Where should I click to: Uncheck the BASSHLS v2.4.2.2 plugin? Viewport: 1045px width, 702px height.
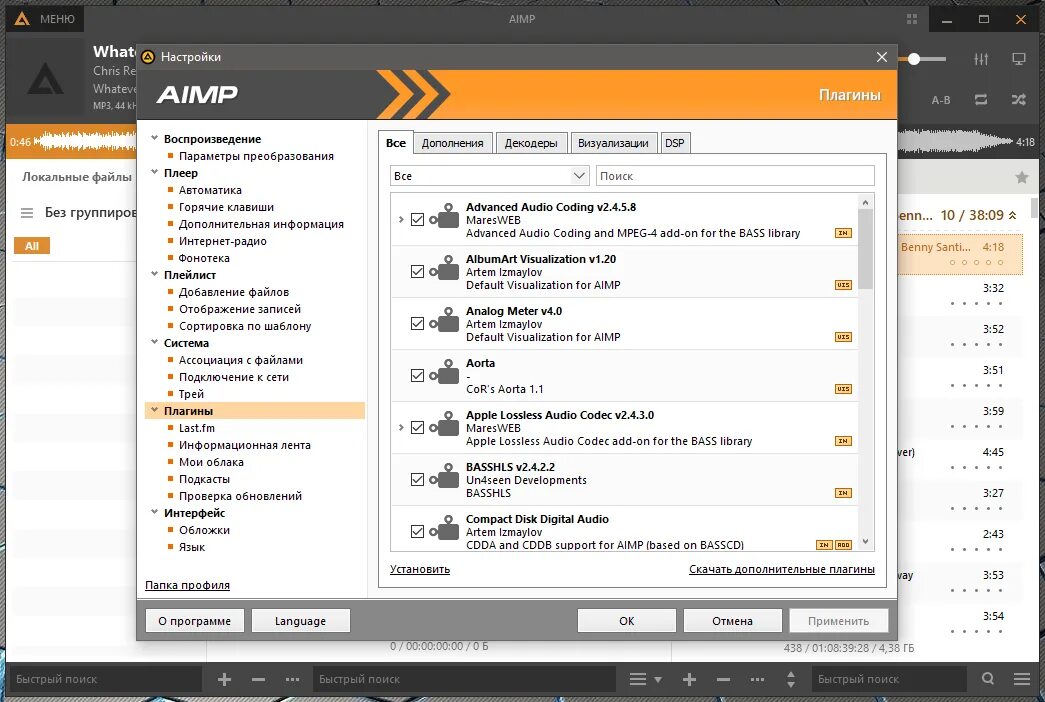tap(417, 479)
